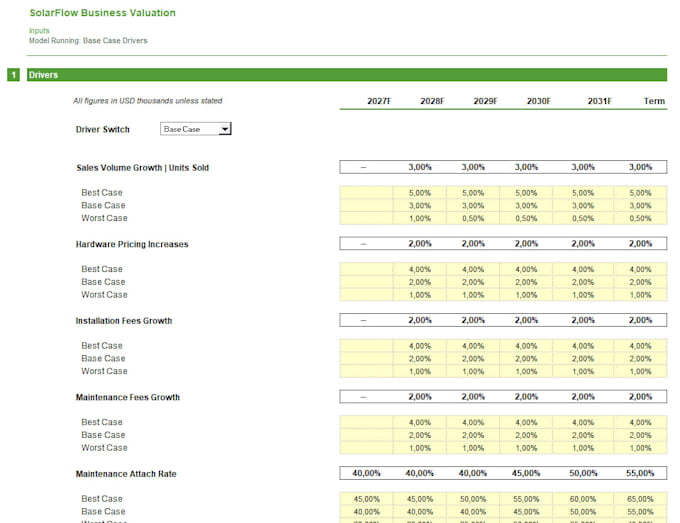Click the Maintenance Attach Rate label

click(x=126, y=474)
